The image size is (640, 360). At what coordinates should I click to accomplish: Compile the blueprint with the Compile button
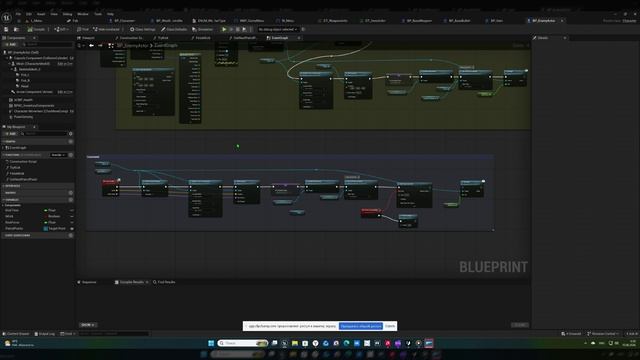tap(36, 29)
